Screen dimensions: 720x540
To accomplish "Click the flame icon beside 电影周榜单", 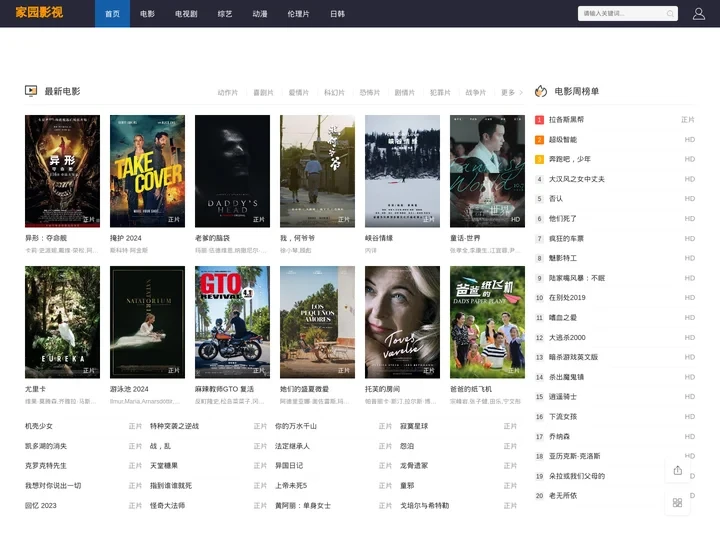I will 541,91.
